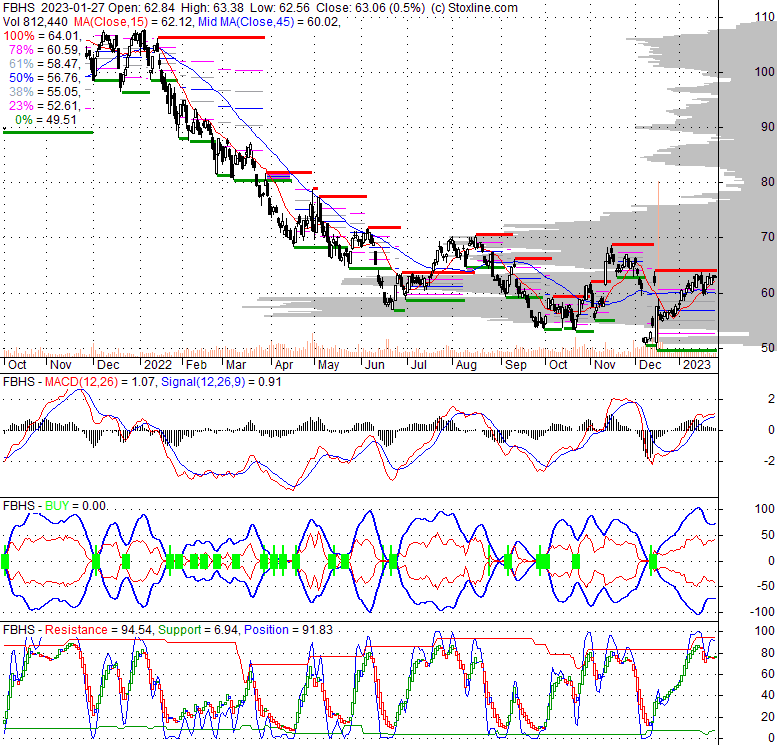Image resolution: width=778 pixels, height=746 pixels.
Task: Click the '23% = 52.61' Fibonacci level
Action: [x=44, y=106]
